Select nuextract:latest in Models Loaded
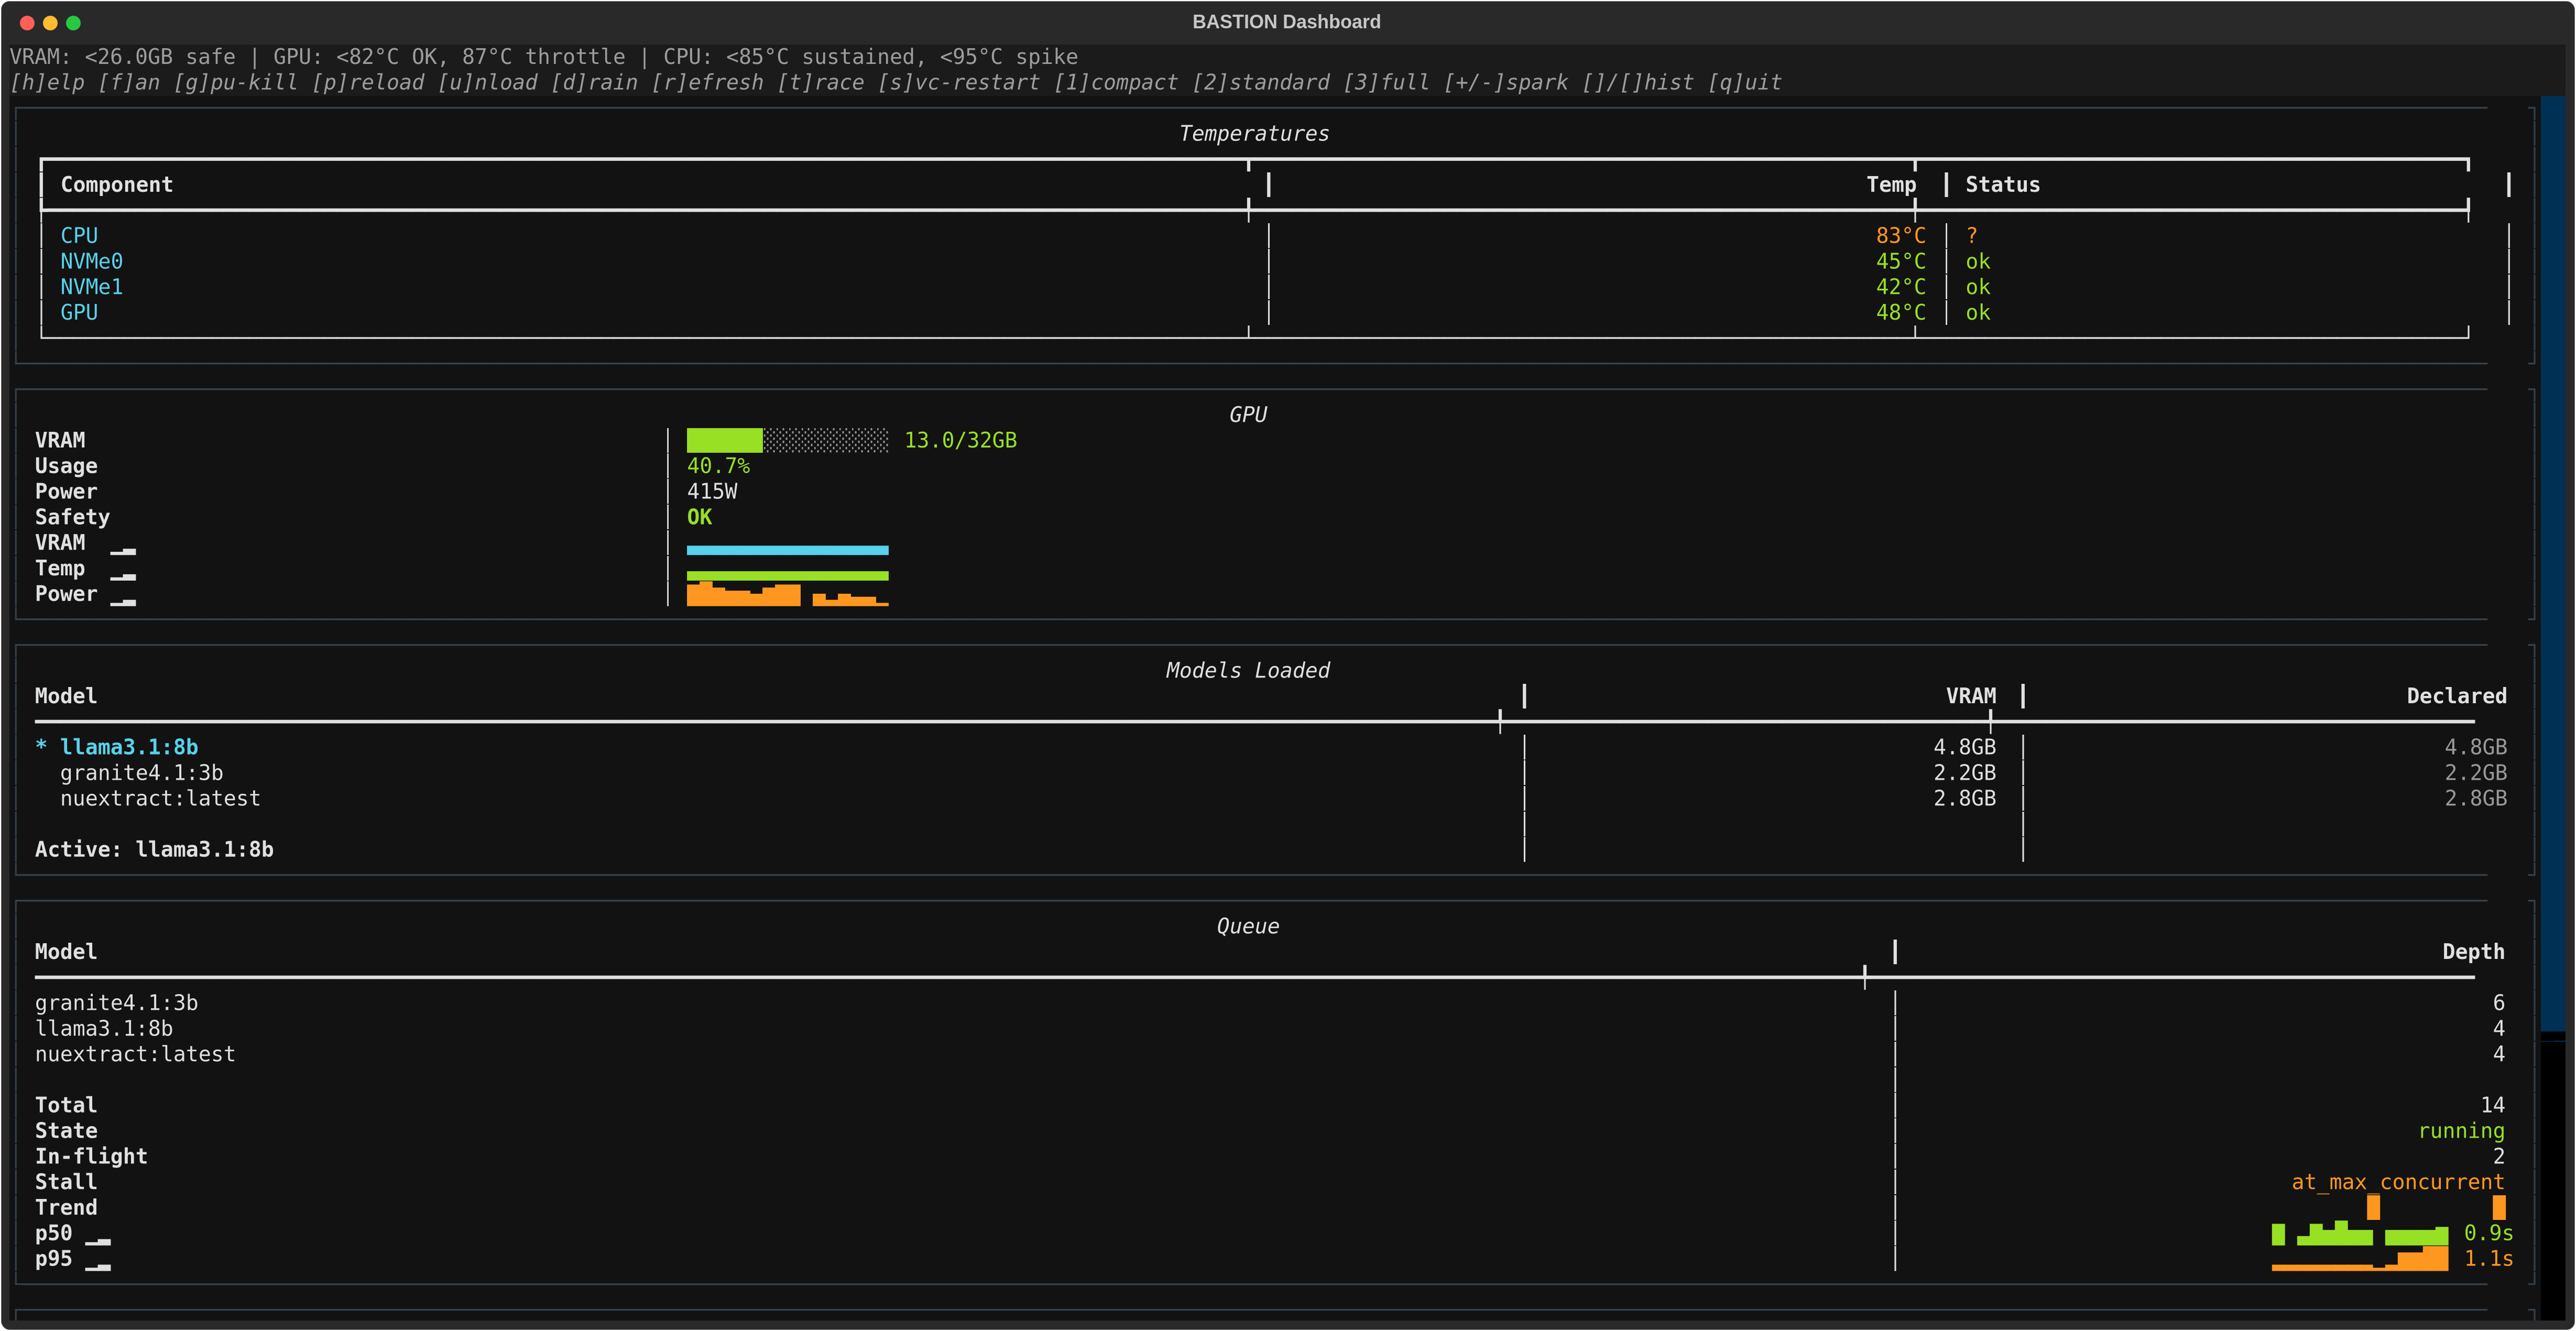Image resolution: width=2576 pixels, height=1331 pixels. point(160,798)
